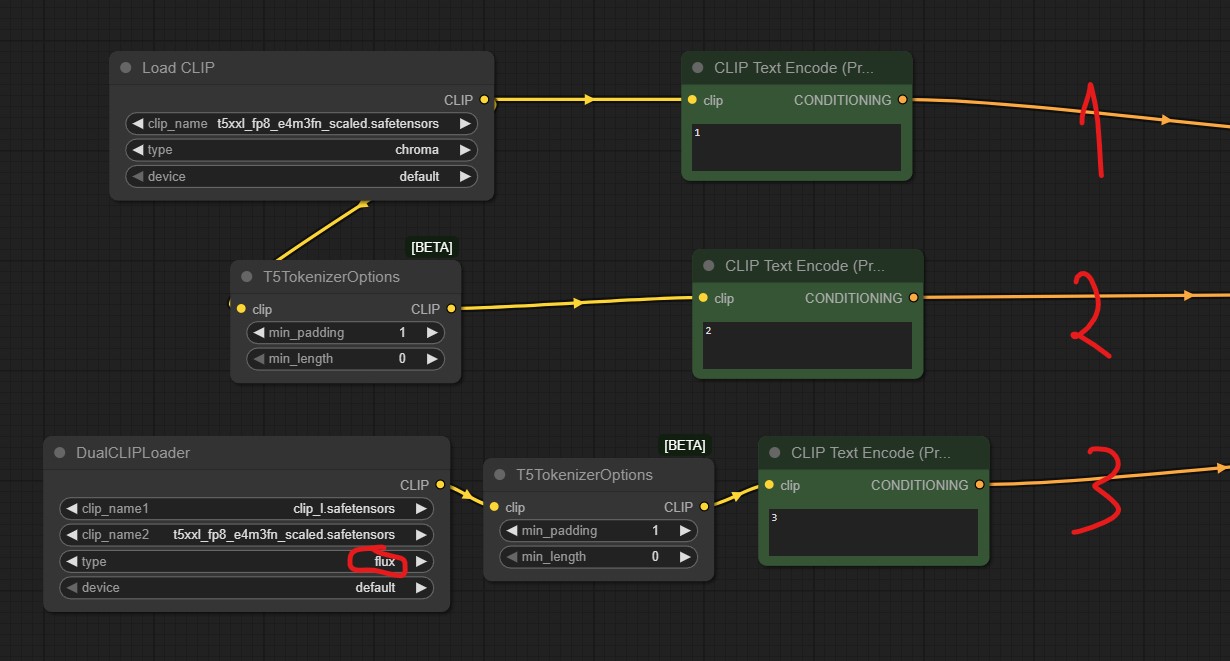Image resolution: width=1230 pixels, height=661 pixels.
Task: Click CLIP output socket of upper T5TokenizerOptions
Action: click(451, 309)
